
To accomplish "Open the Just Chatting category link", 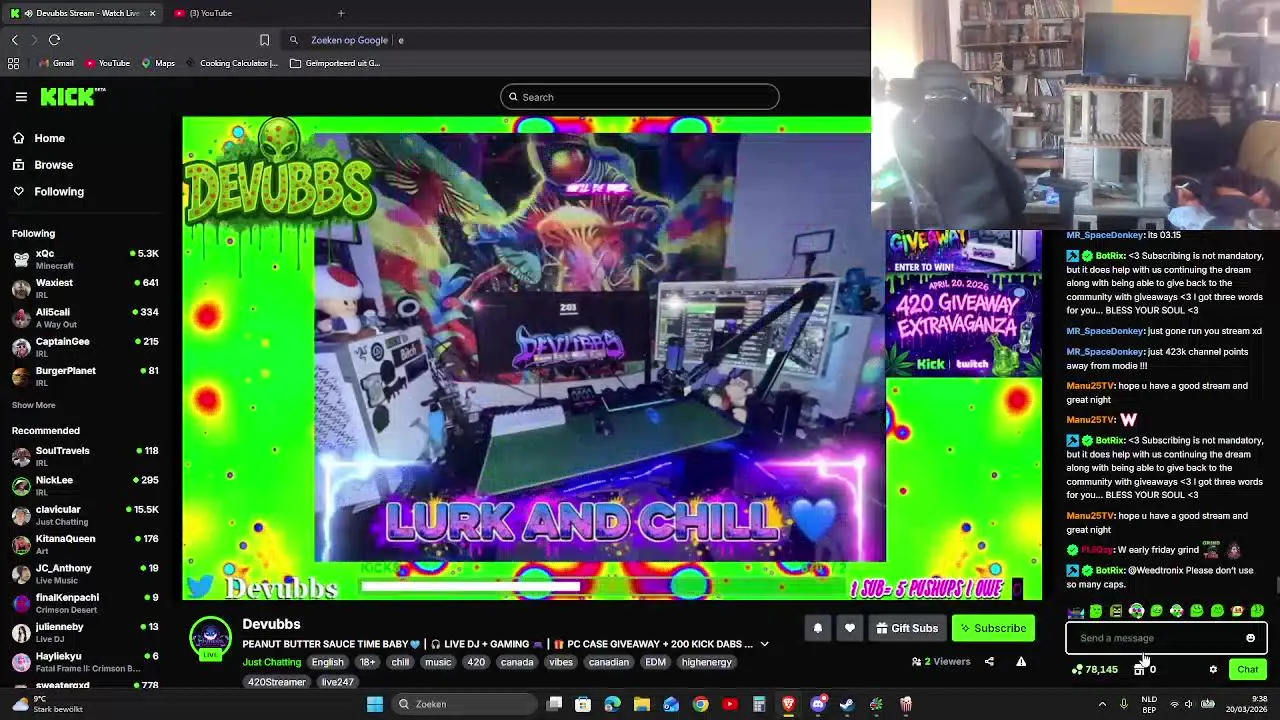I will click(x=271, y=662).
